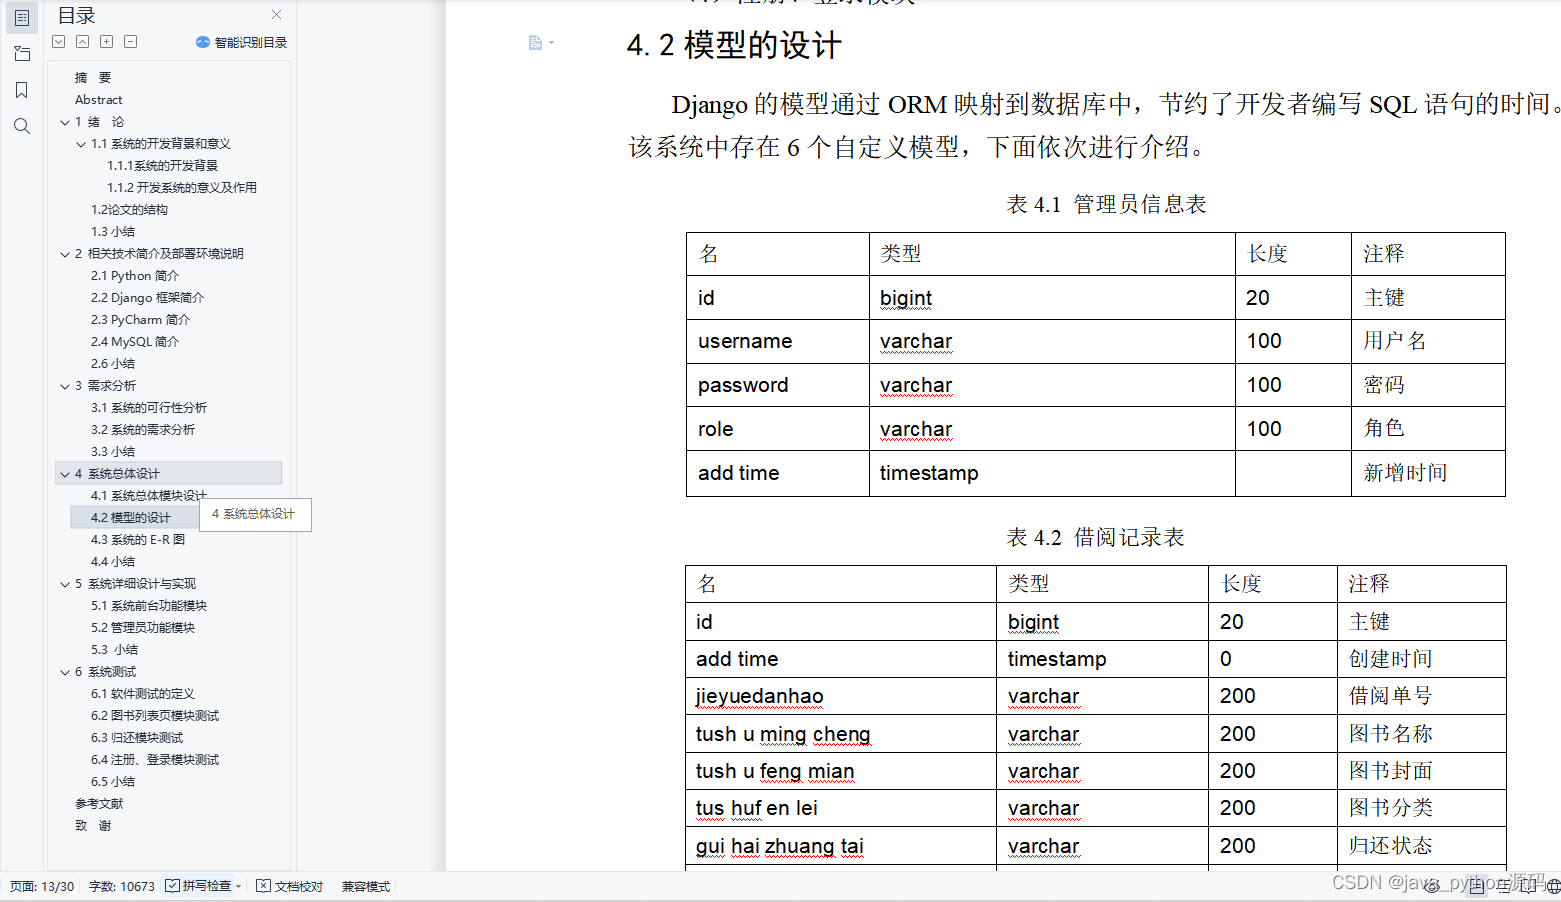
Task: Open the table of contents pane icon
Action: pyautogui.click(x=21, y=17)
